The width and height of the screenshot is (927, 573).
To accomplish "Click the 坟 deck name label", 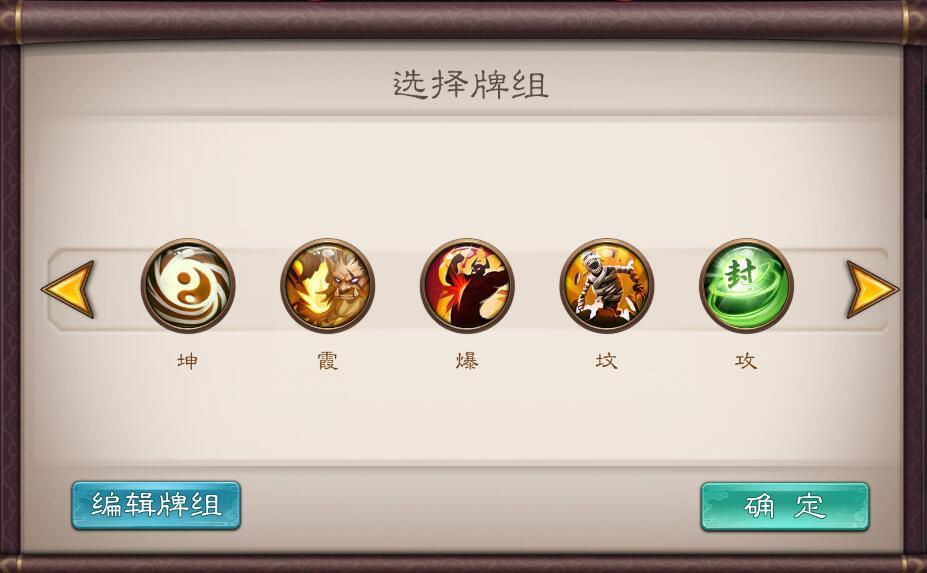I will (607, 361).
